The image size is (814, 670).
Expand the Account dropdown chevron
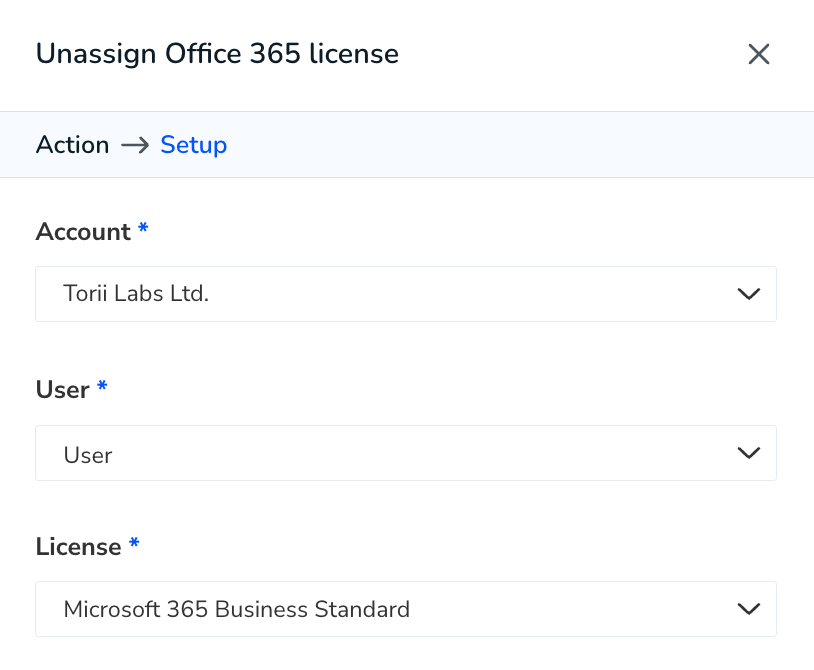(x=749, y=294)
